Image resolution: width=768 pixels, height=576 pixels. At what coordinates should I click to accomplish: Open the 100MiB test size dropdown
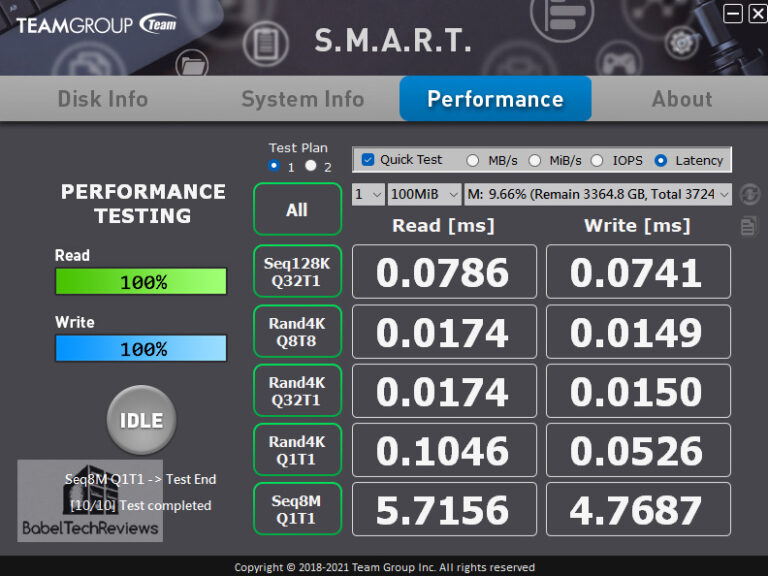(x=424, y=194)
